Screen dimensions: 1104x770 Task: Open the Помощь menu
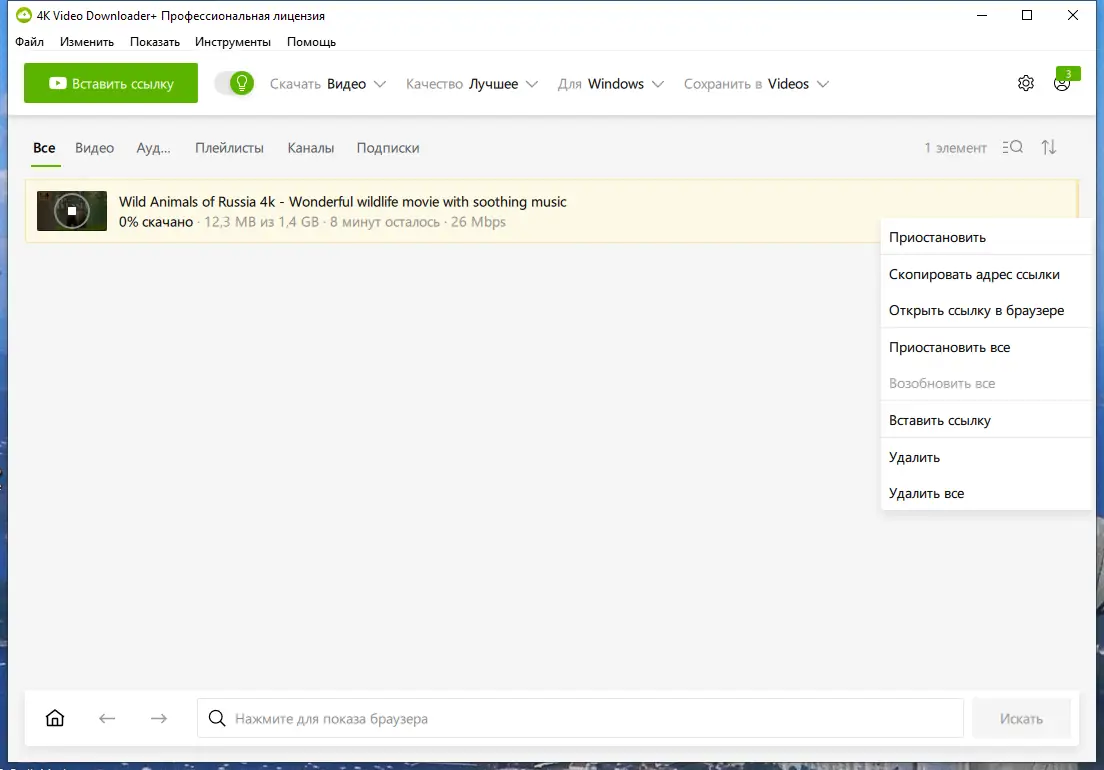click(x=311, y=42)
